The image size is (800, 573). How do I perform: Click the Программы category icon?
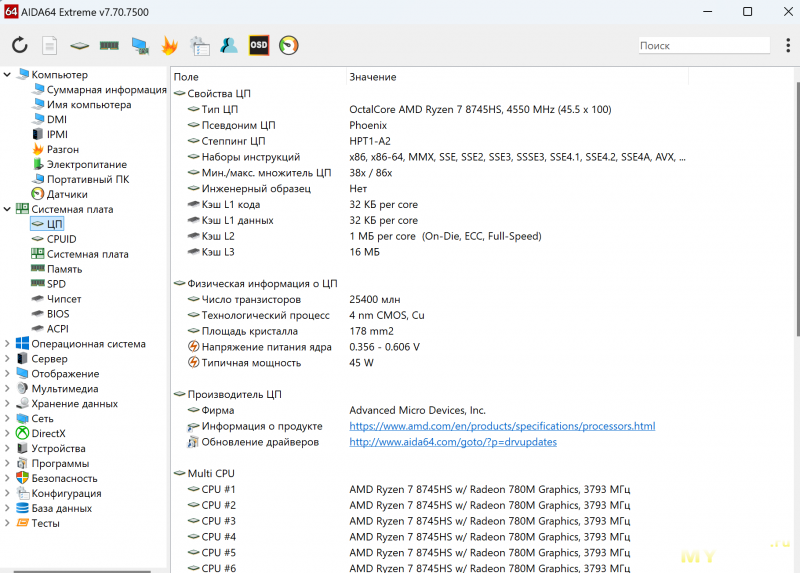pyautogui.click(x=22, y=463)
